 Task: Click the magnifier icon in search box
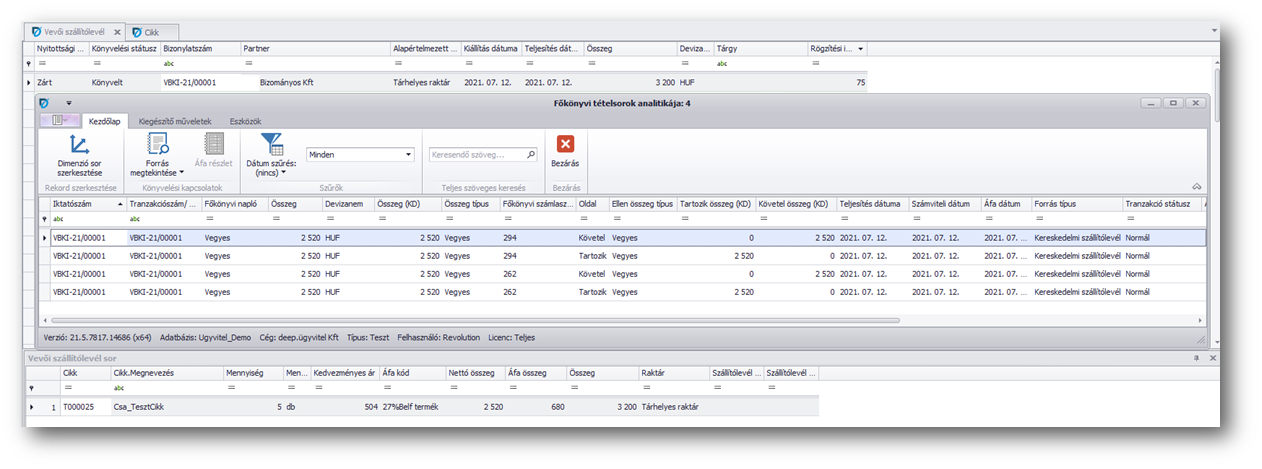[x=530, y=155]
